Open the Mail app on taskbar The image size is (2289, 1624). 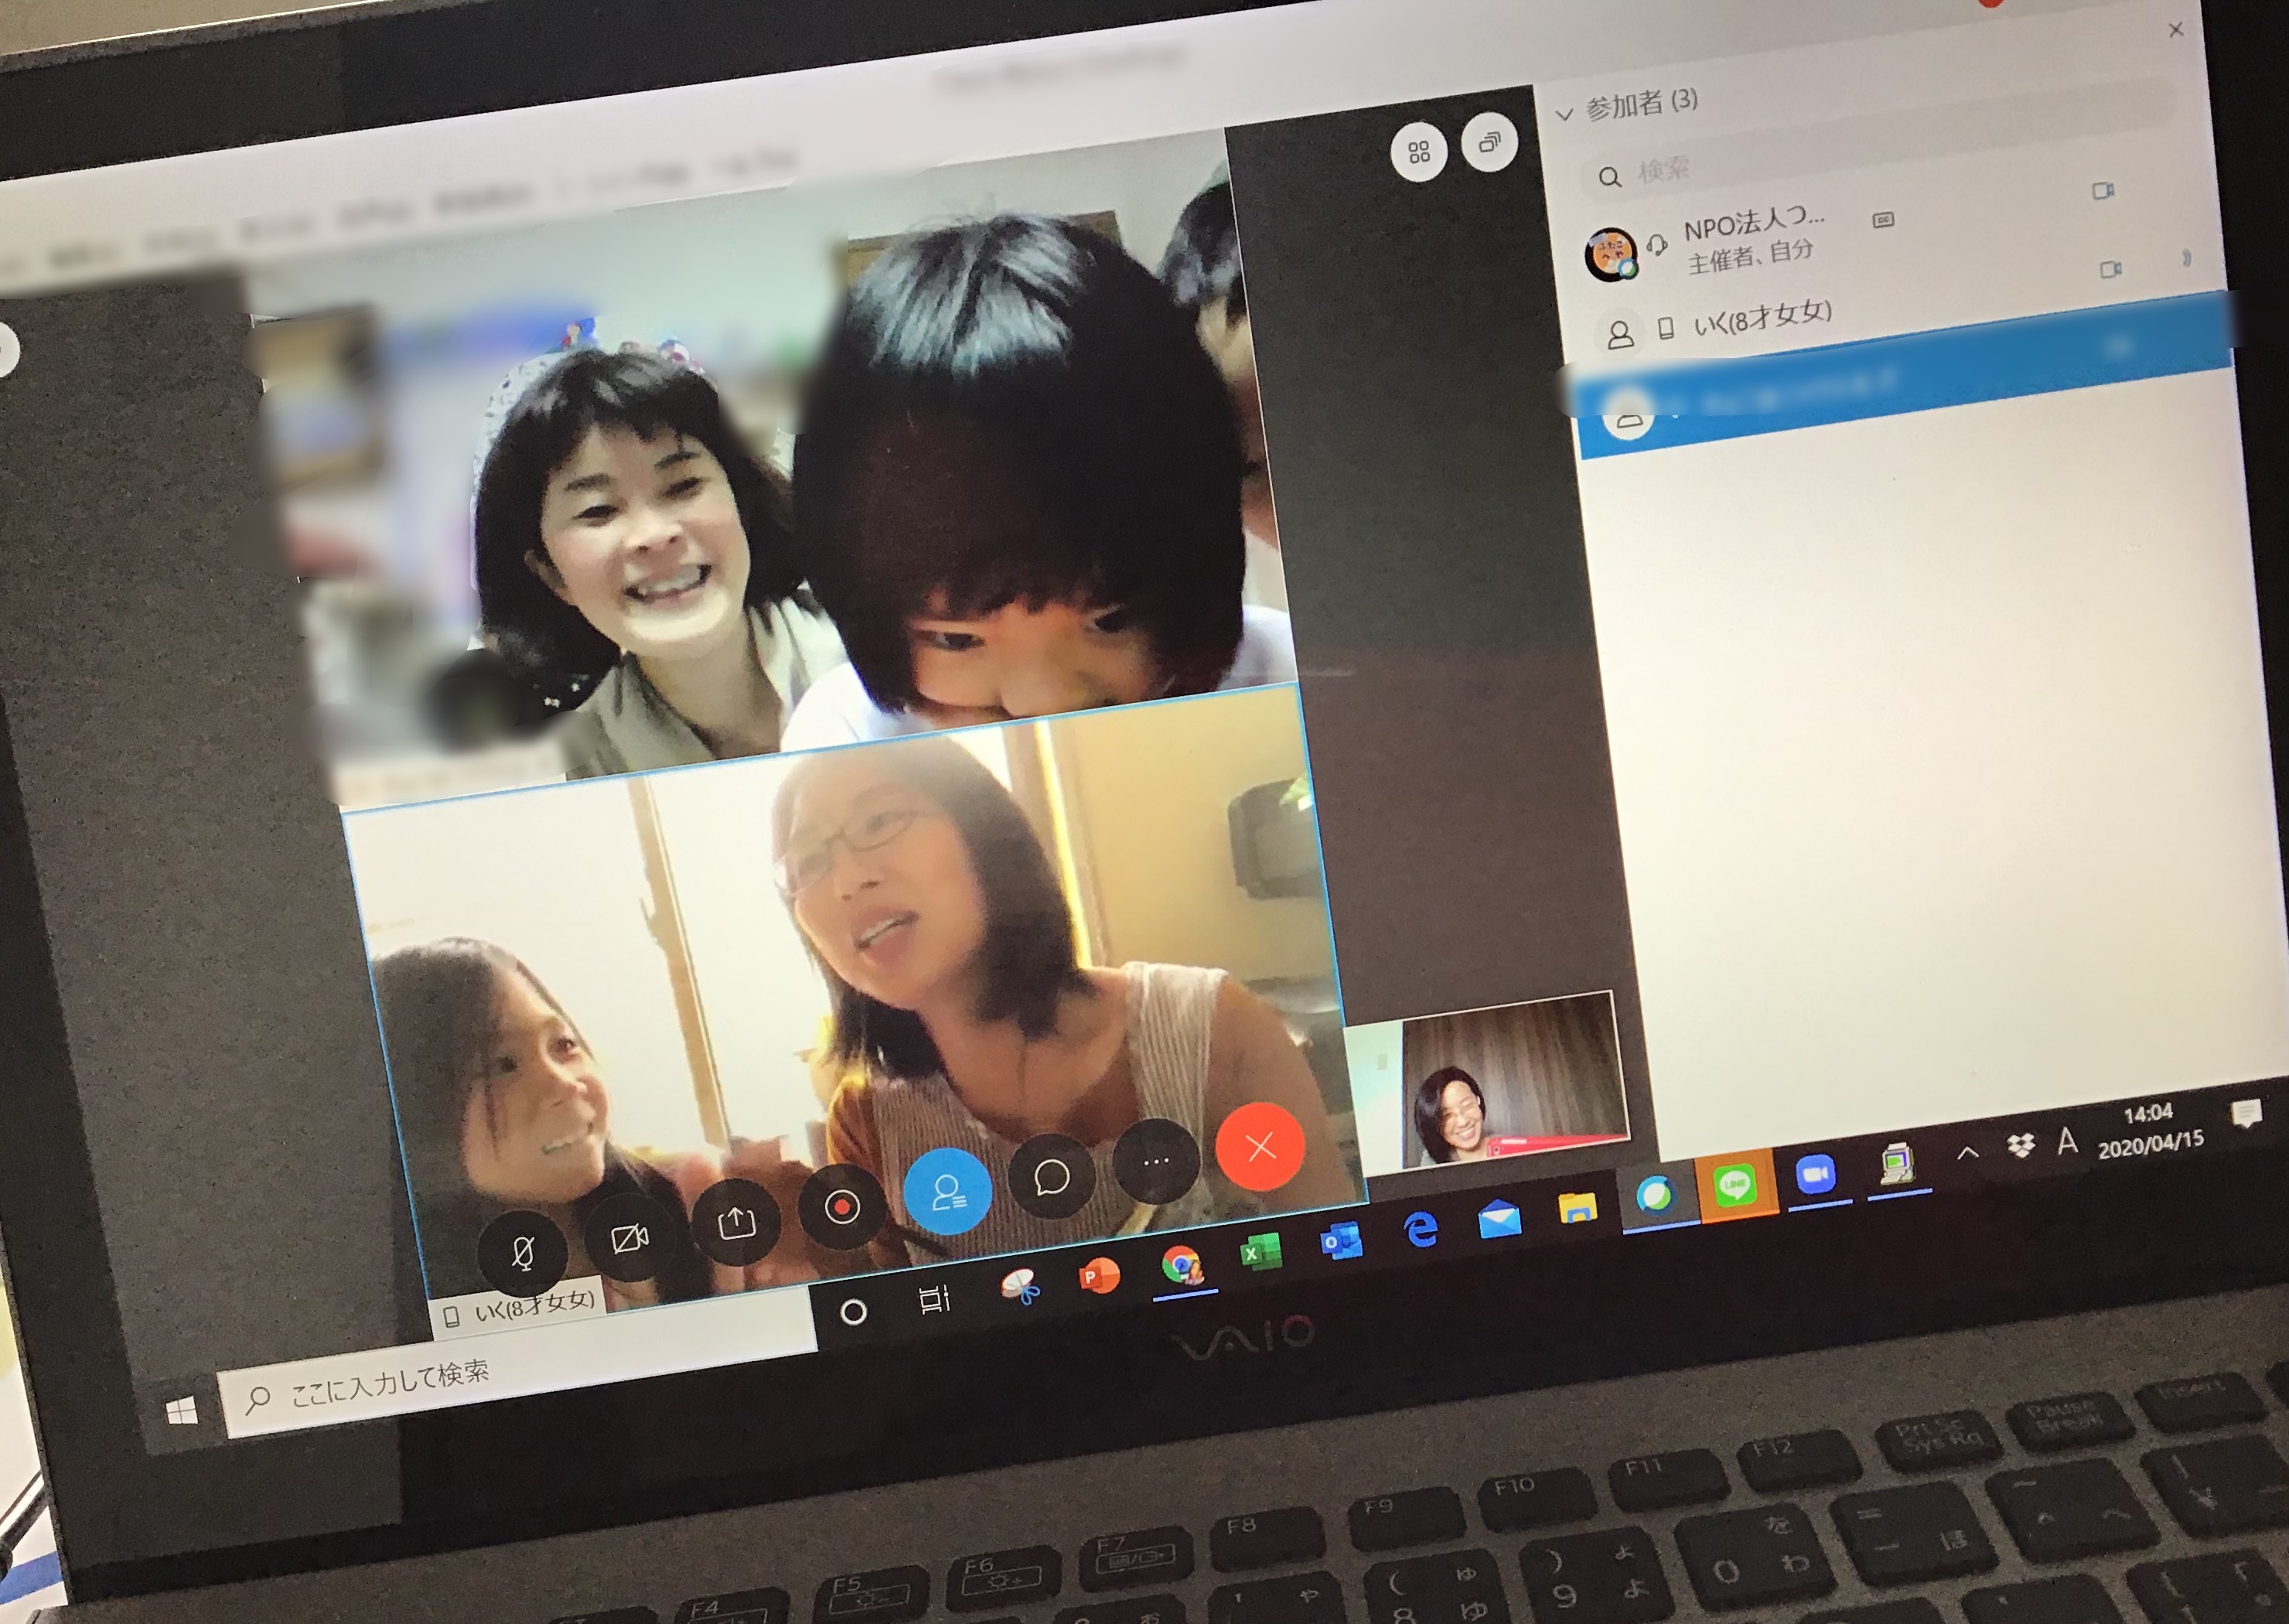pos(1499,1218)
